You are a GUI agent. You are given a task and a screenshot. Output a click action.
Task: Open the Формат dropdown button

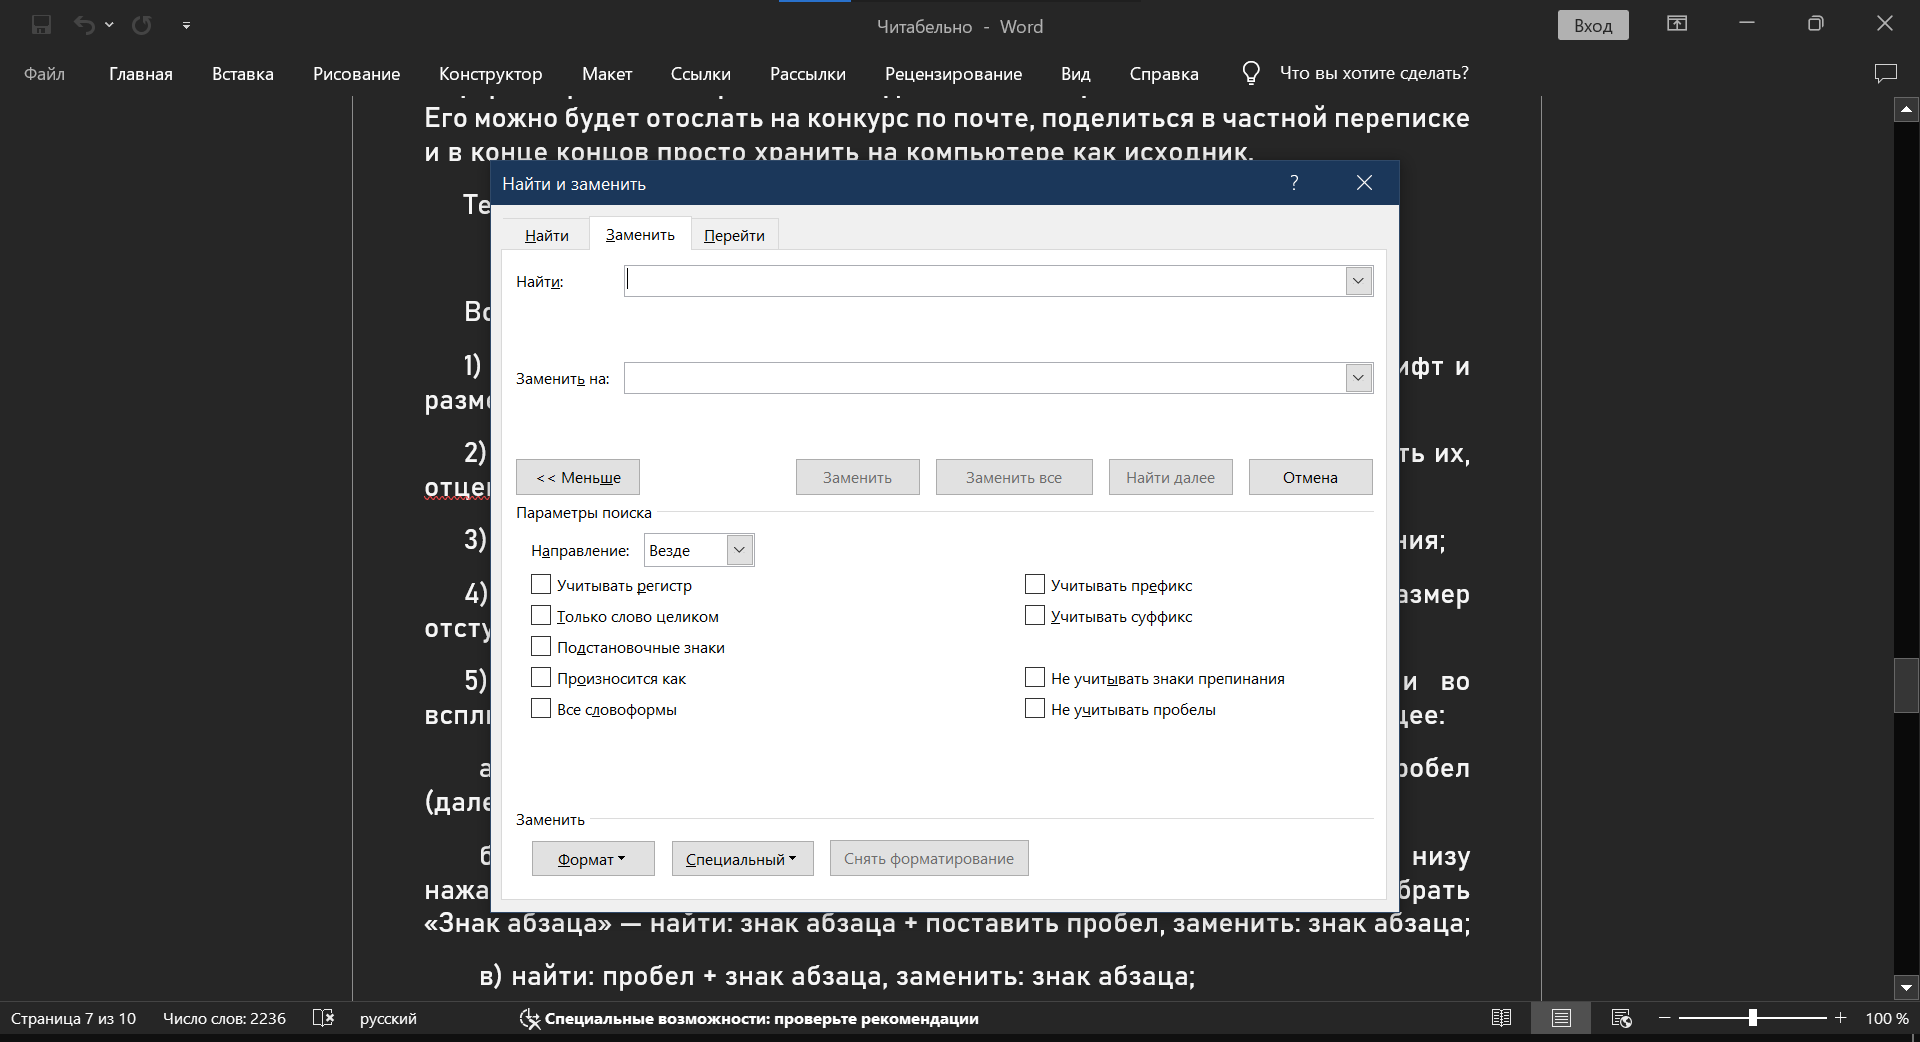click(592, 859)
